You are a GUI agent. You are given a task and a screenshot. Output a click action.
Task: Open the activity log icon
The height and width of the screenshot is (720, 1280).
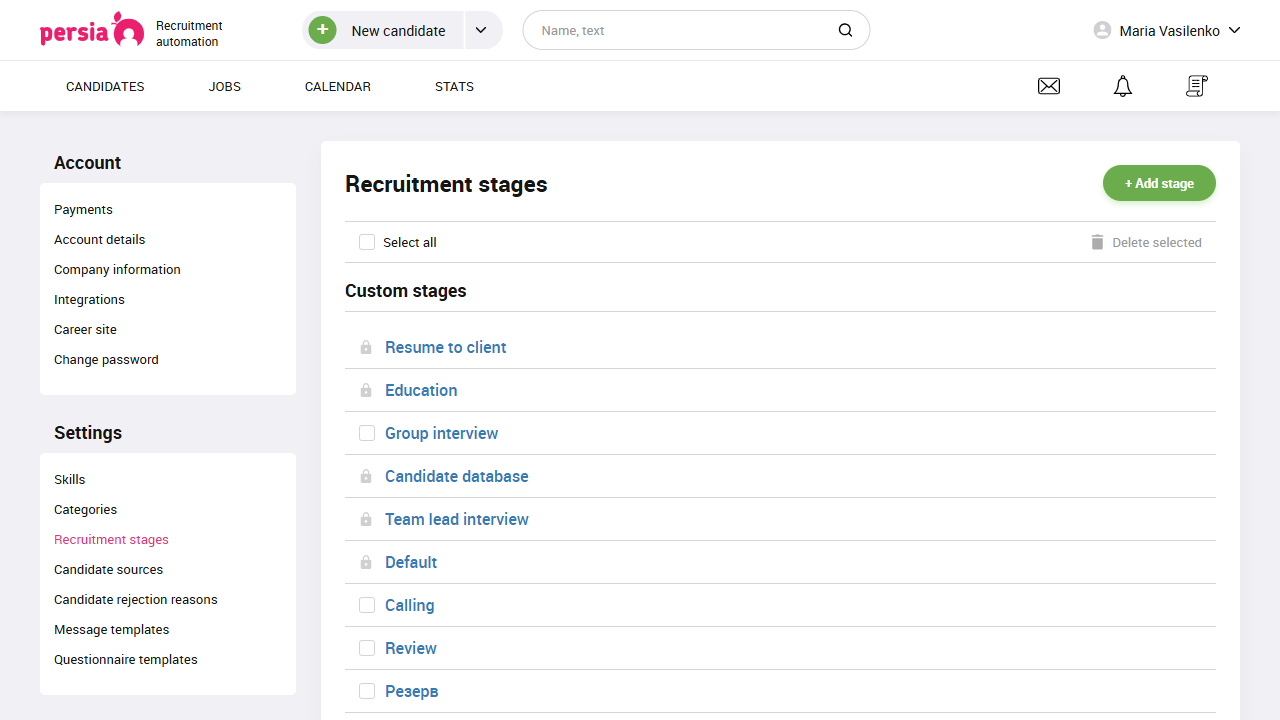(x=1196, y=86)
